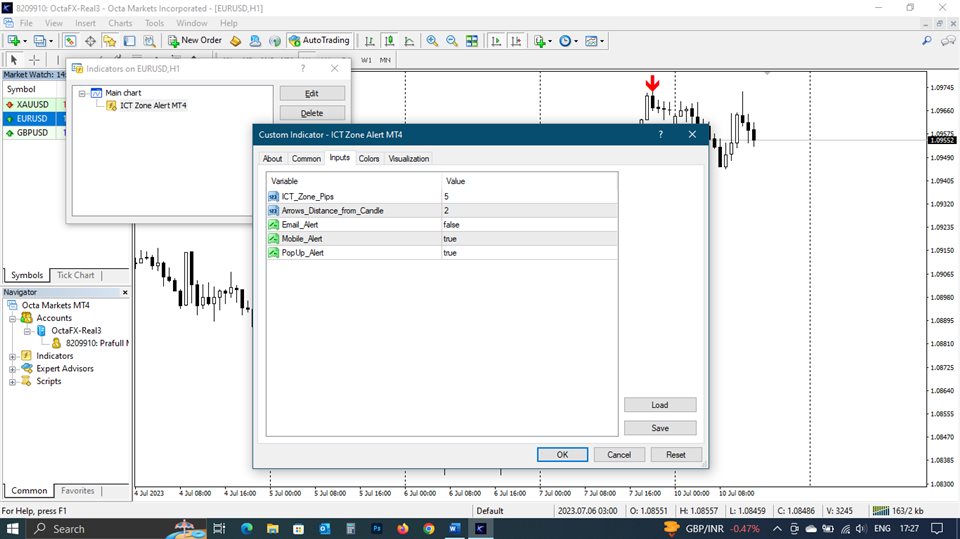The image size is (960, 539).
Task: Expand the Expert Advisors tree node
Action: (x=13, y=369)
